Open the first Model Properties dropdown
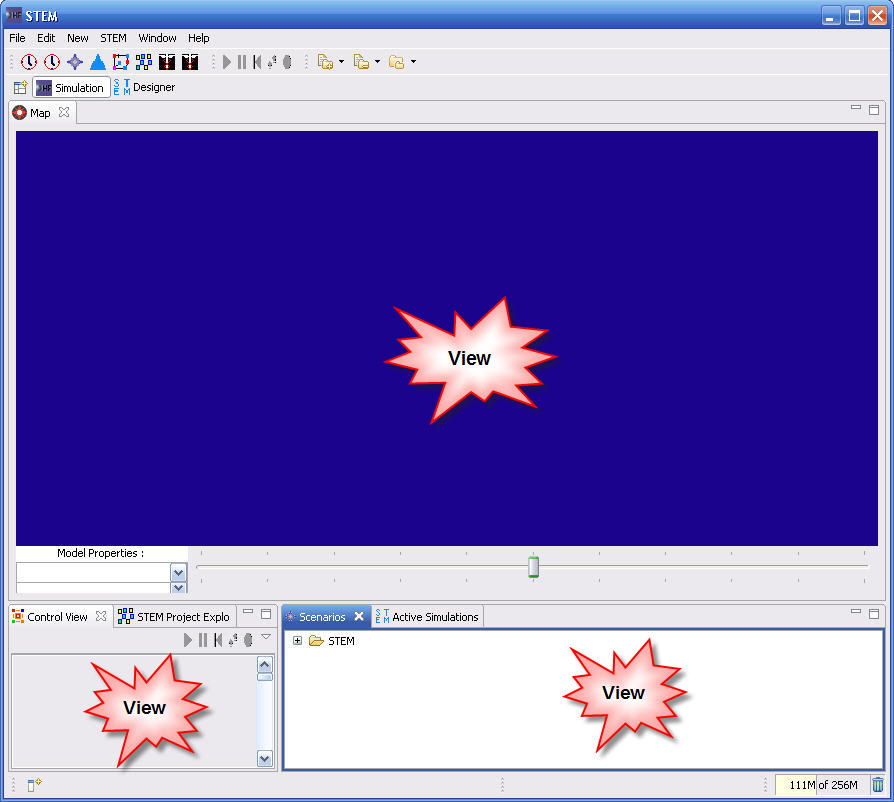The height and width of the screenshot is (802, 894). click(x=178, y=572)
